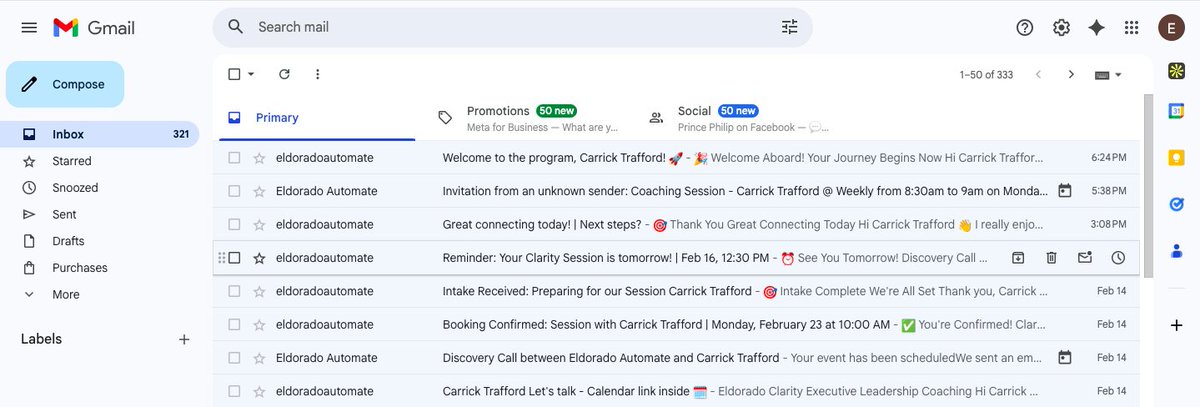The width and height of the screenshot is (1200, 407).
Task: Click the mail list vertical scrollbar
Action: pyautogui.click(x=1148, y=185)
